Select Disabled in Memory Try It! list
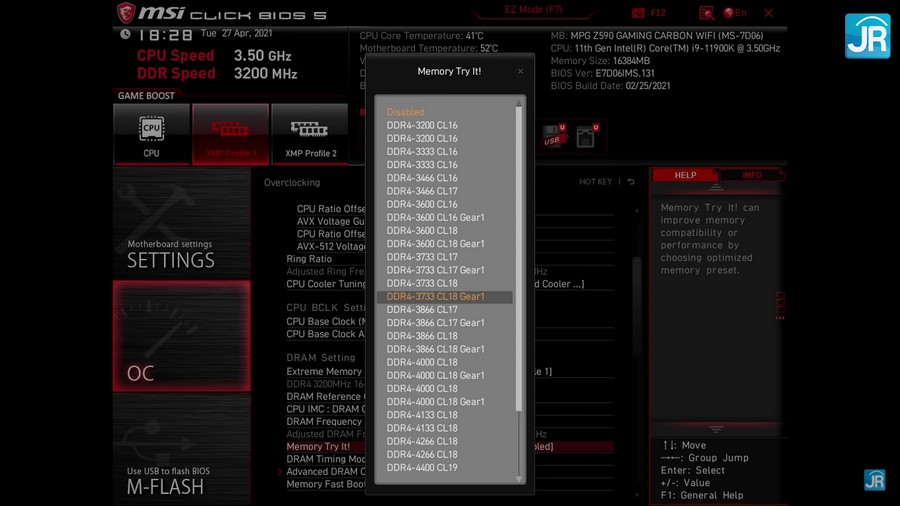900x506 pixels. [406, 112]
